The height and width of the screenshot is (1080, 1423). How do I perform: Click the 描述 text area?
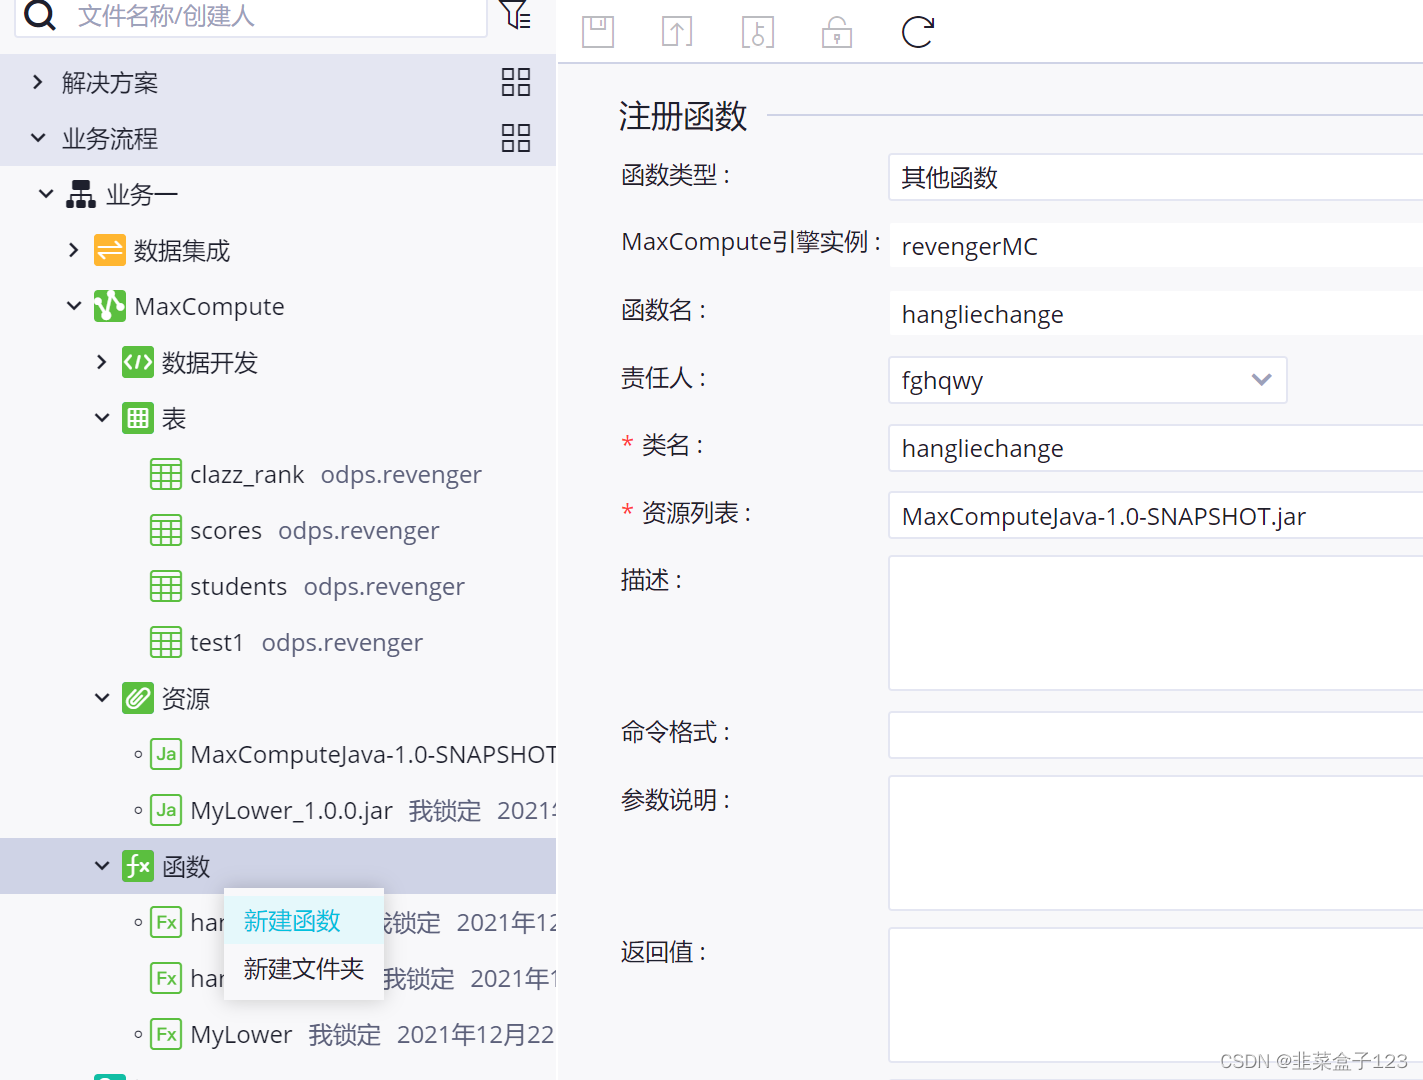(x=1155, y=623)
